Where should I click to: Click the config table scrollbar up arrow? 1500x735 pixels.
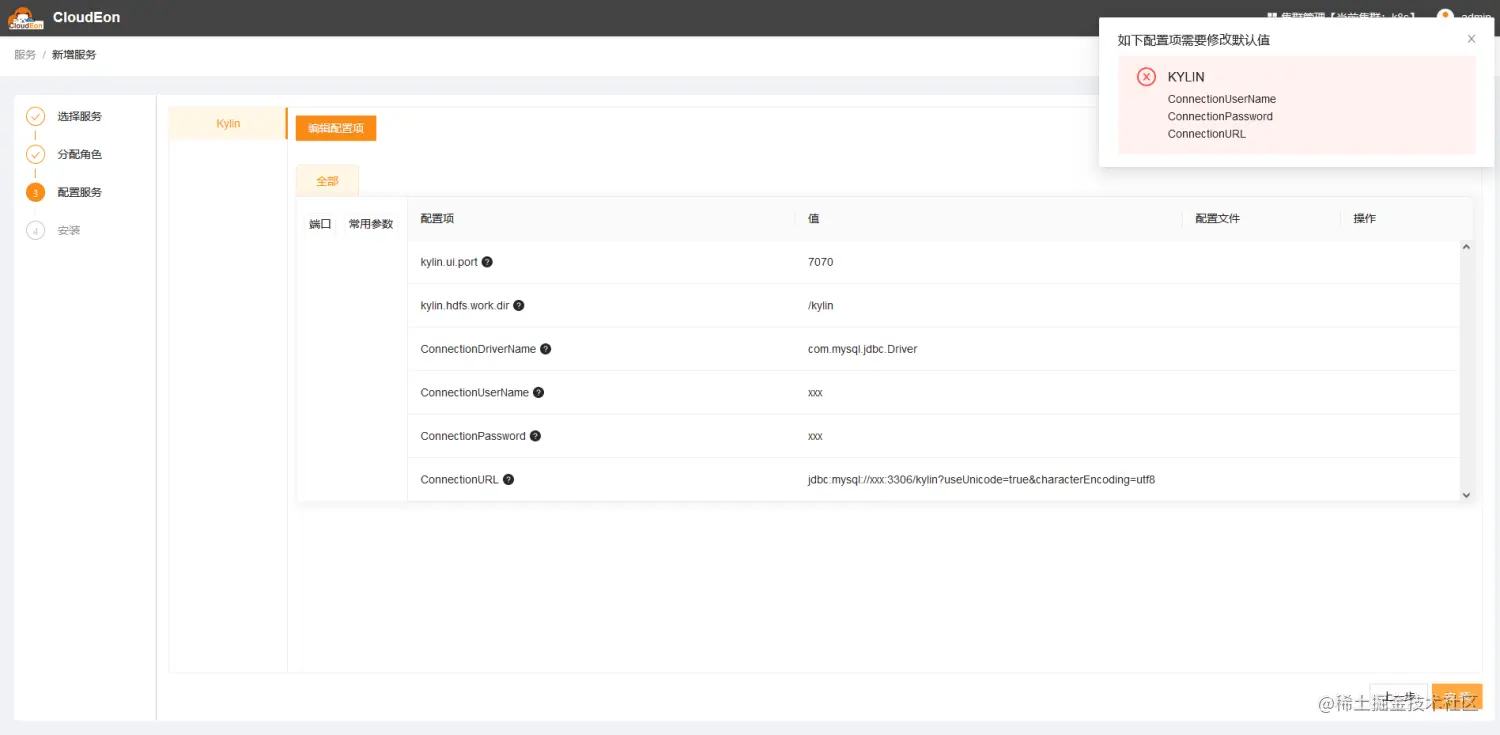pos(1466,247)
